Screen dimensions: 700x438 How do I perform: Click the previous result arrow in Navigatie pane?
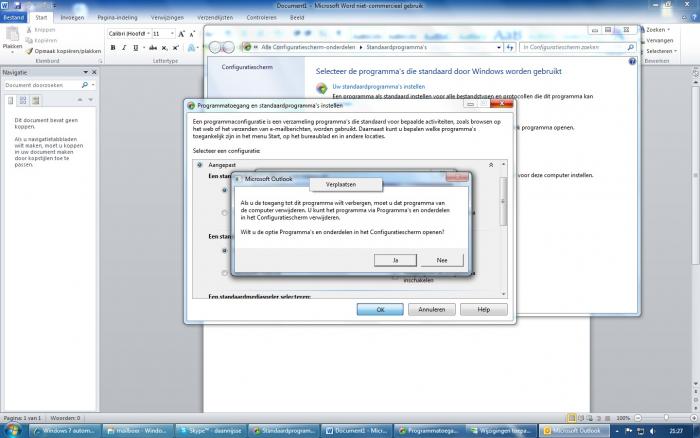(x=80, y=100)
